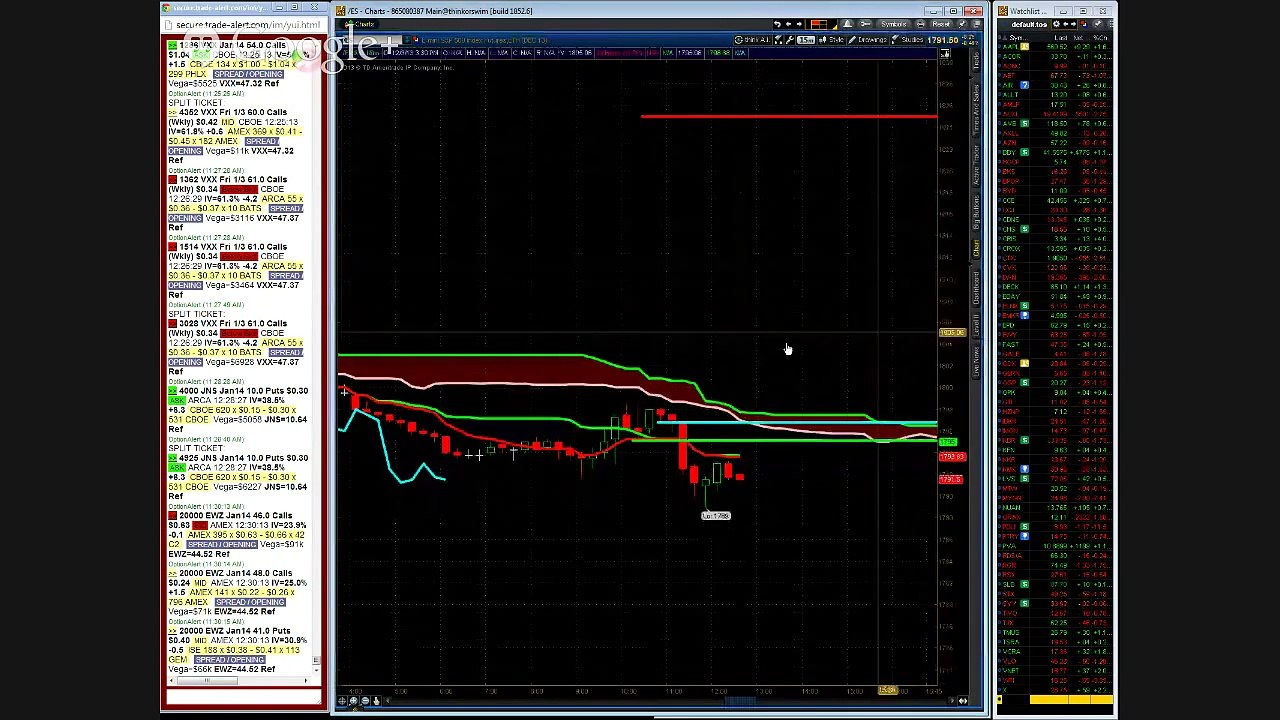
Task: Click the wrench chart settings icon
Action: (790, 40)
